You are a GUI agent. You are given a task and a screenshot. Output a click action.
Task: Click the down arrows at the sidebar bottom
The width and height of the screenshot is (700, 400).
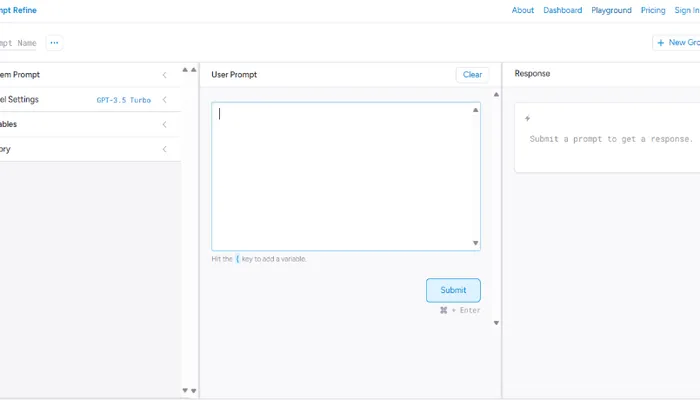click(189, 391)
